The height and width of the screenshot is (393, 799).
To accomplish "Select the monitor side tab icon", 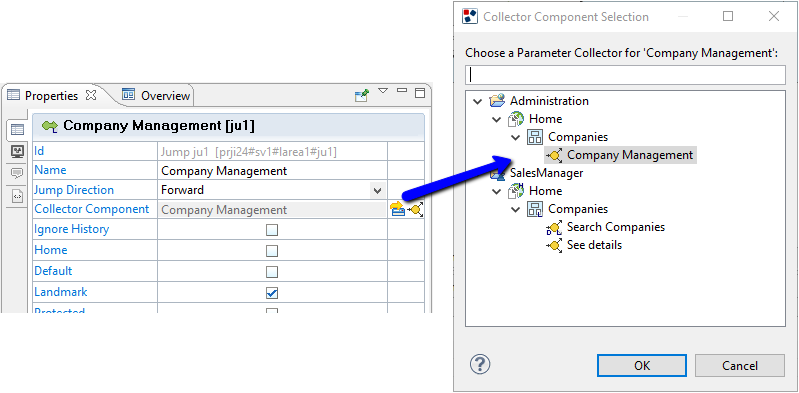I will (17, 151).
